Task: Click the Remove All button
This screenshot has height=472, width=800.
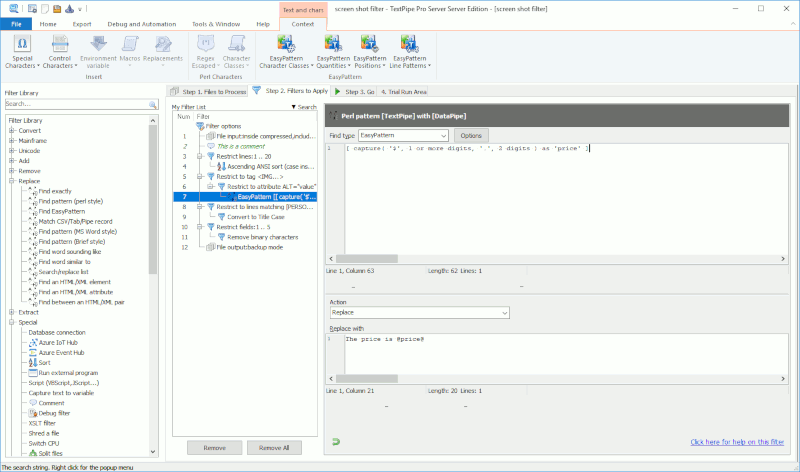Action: click(x=274, y=448)
